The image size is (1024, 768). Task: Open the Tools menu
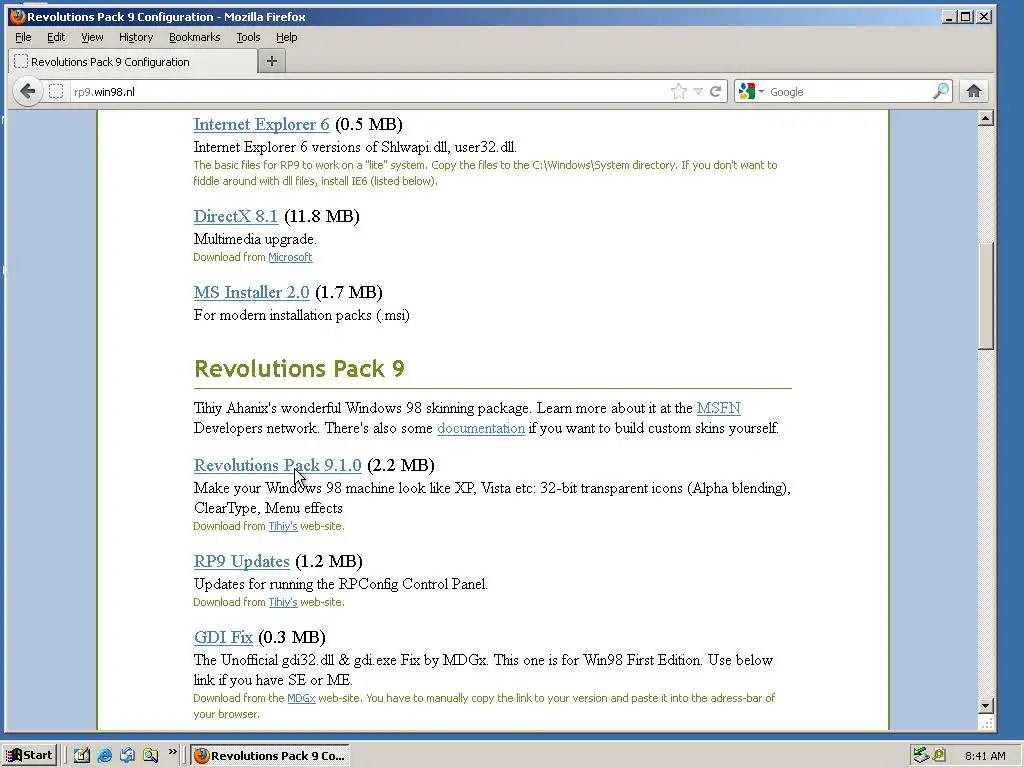[x=248, y=37]
